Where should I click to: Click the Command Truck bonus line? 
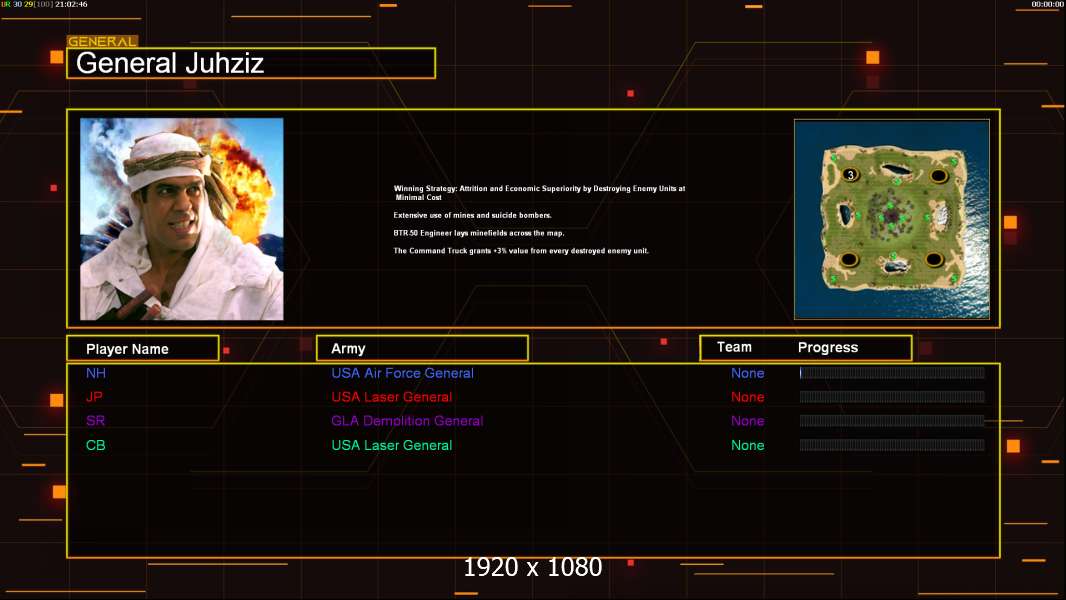(521, 251)
